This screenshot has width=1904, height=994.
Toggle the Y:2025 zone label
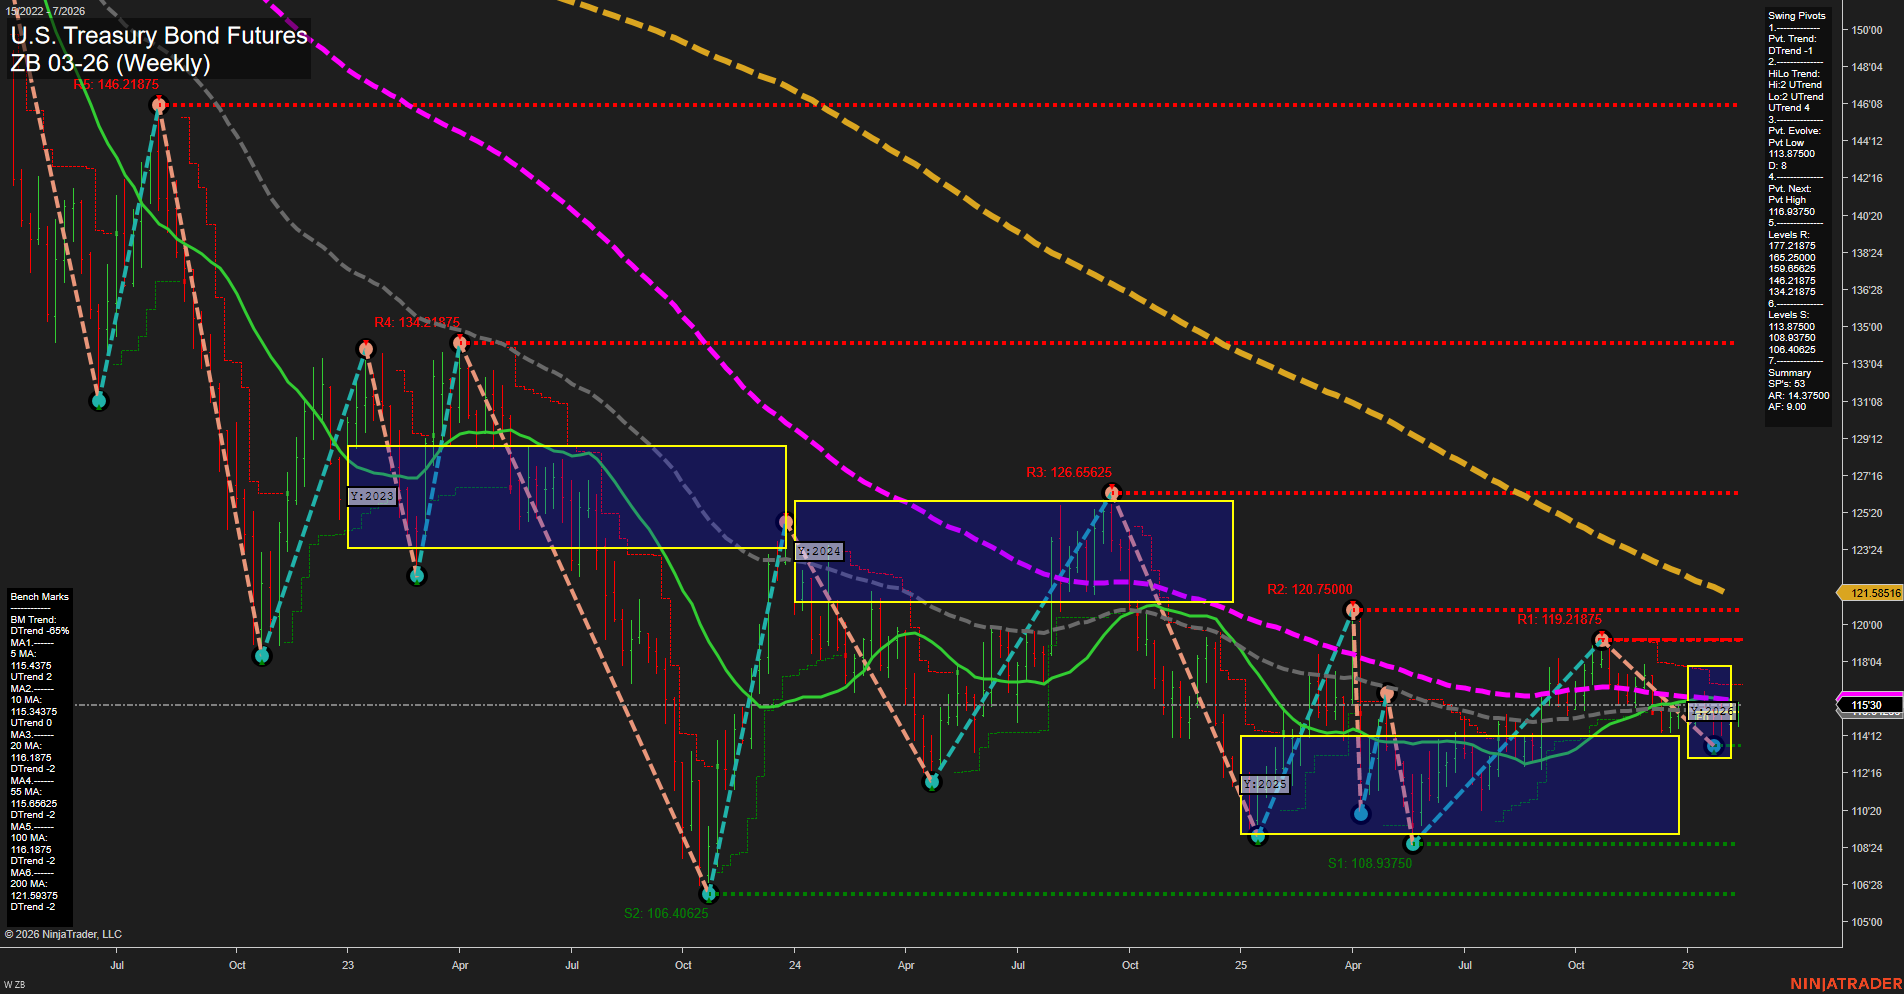point(1264,784)
